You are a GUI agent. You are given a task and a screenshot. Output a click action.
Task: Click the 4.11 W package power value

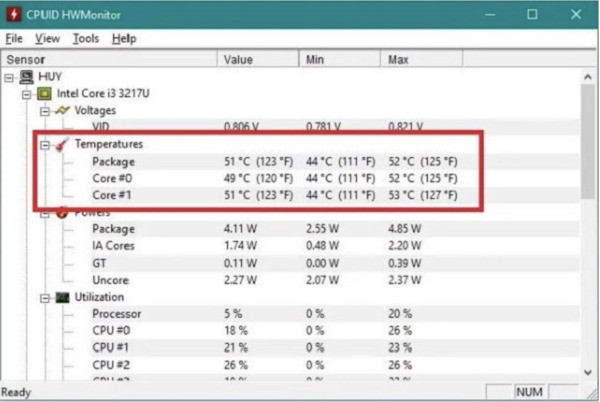240,229
